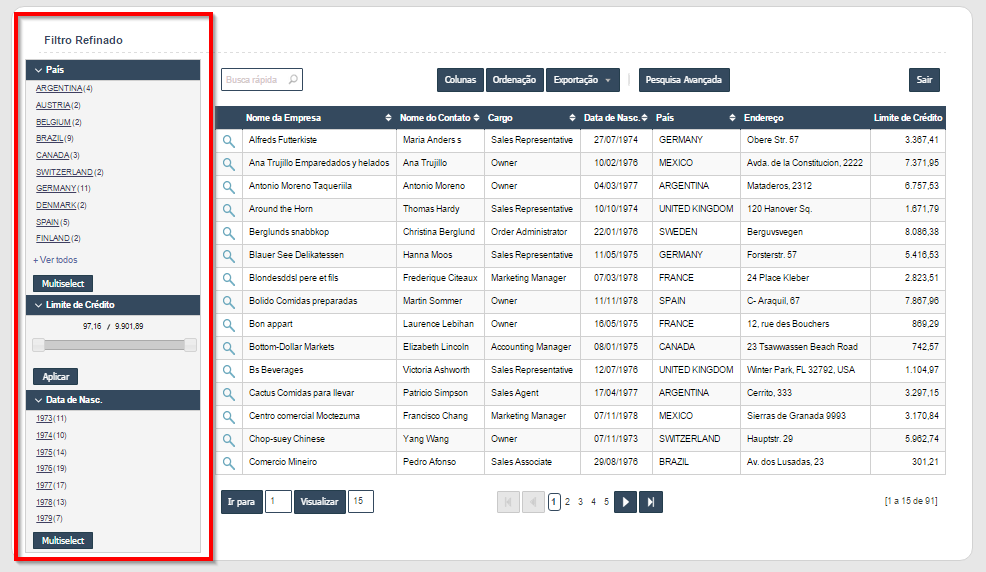Open the Ordenação menu

point(515,80)
